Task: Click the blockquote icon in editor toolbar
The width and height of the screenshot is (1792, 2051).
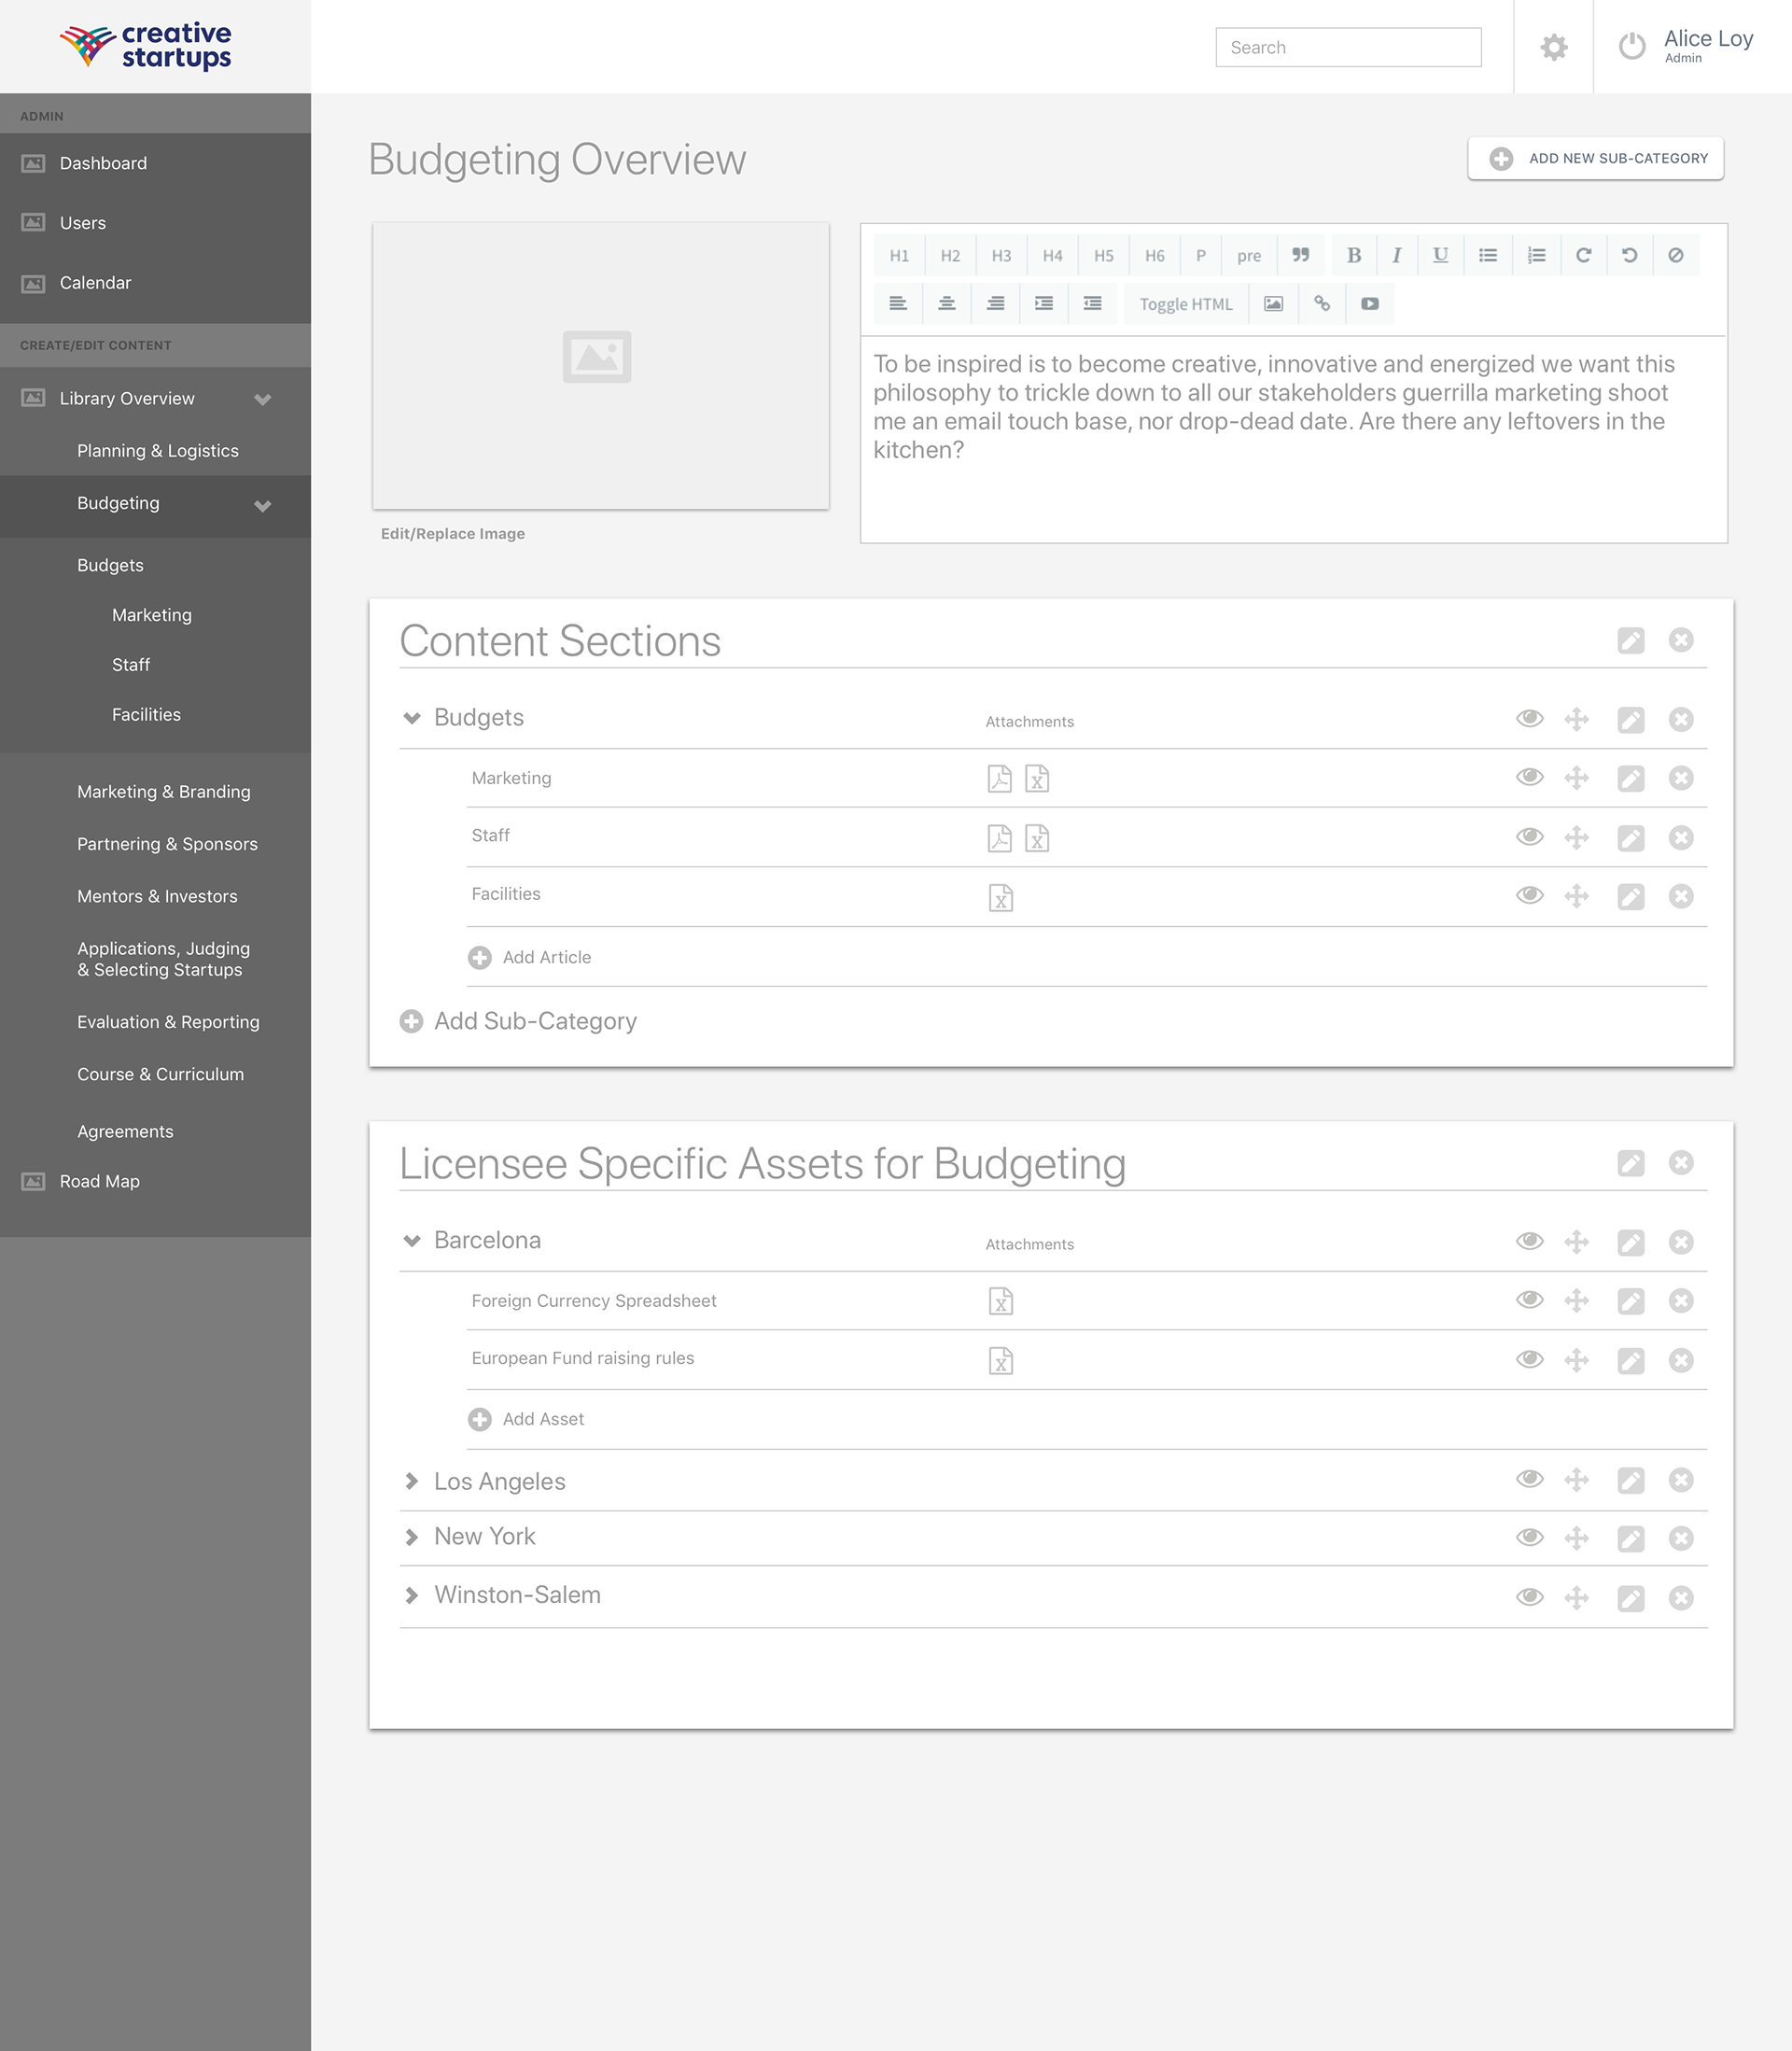Action: pos(1300,255)
